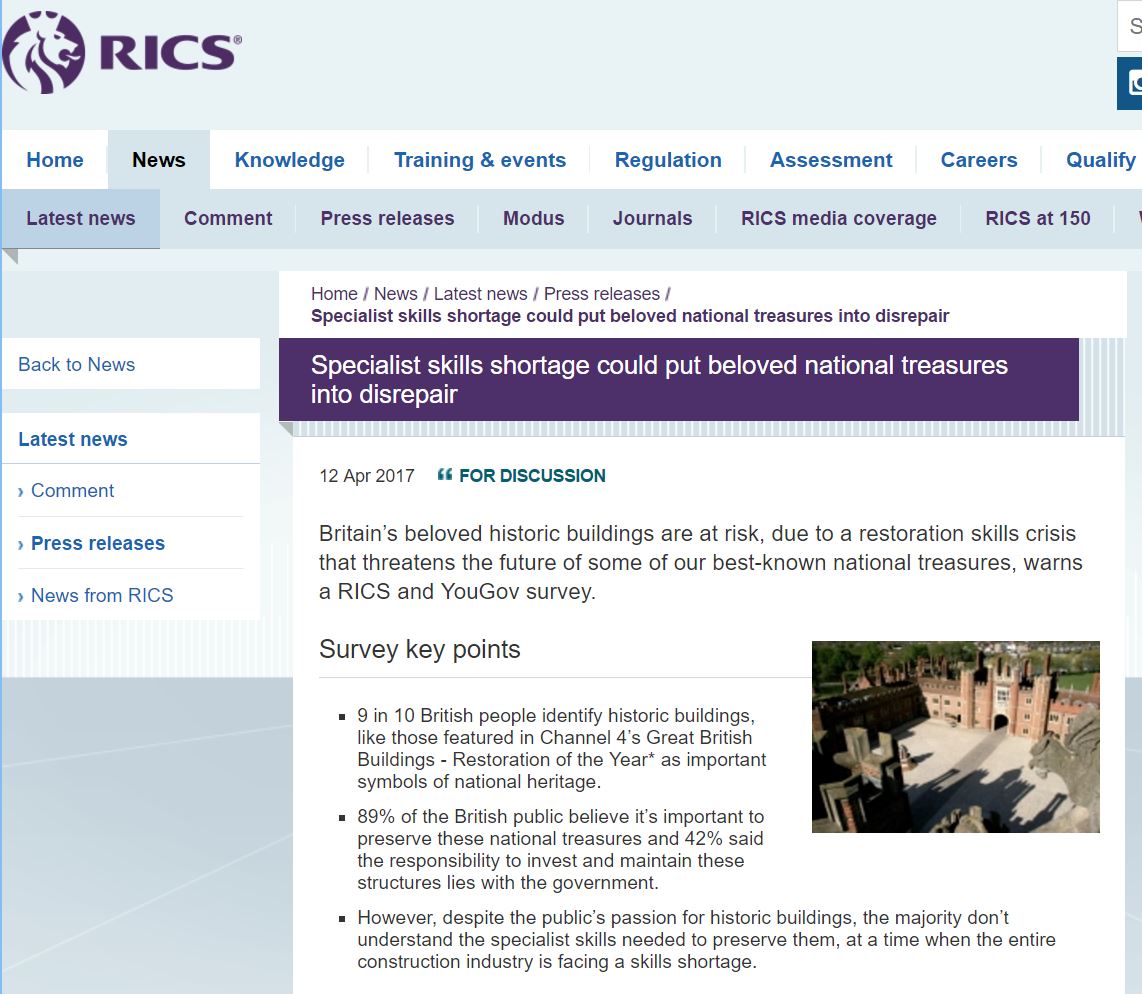Viewport: 1142px width, 994px height.
Task: Open Press releases in the sub-navigation bar
Action: pos(387,218)
